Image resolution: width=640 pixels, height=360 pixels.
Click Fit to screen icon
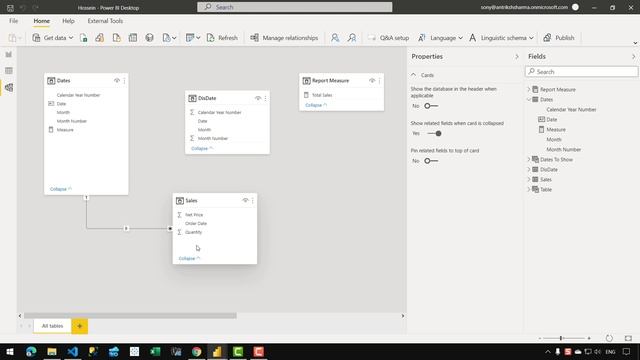coord(628,338)
